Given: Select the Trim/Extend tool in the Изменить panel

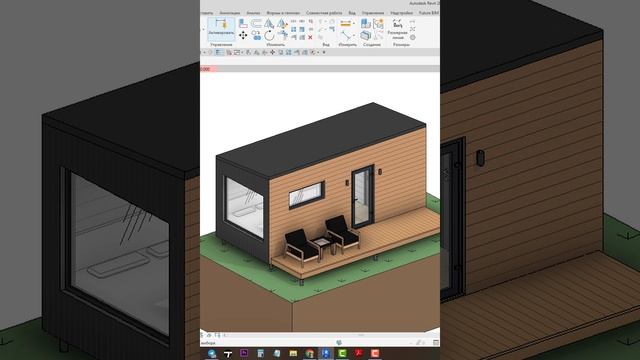Looking at the screenshot, I should tap(282, 34).
